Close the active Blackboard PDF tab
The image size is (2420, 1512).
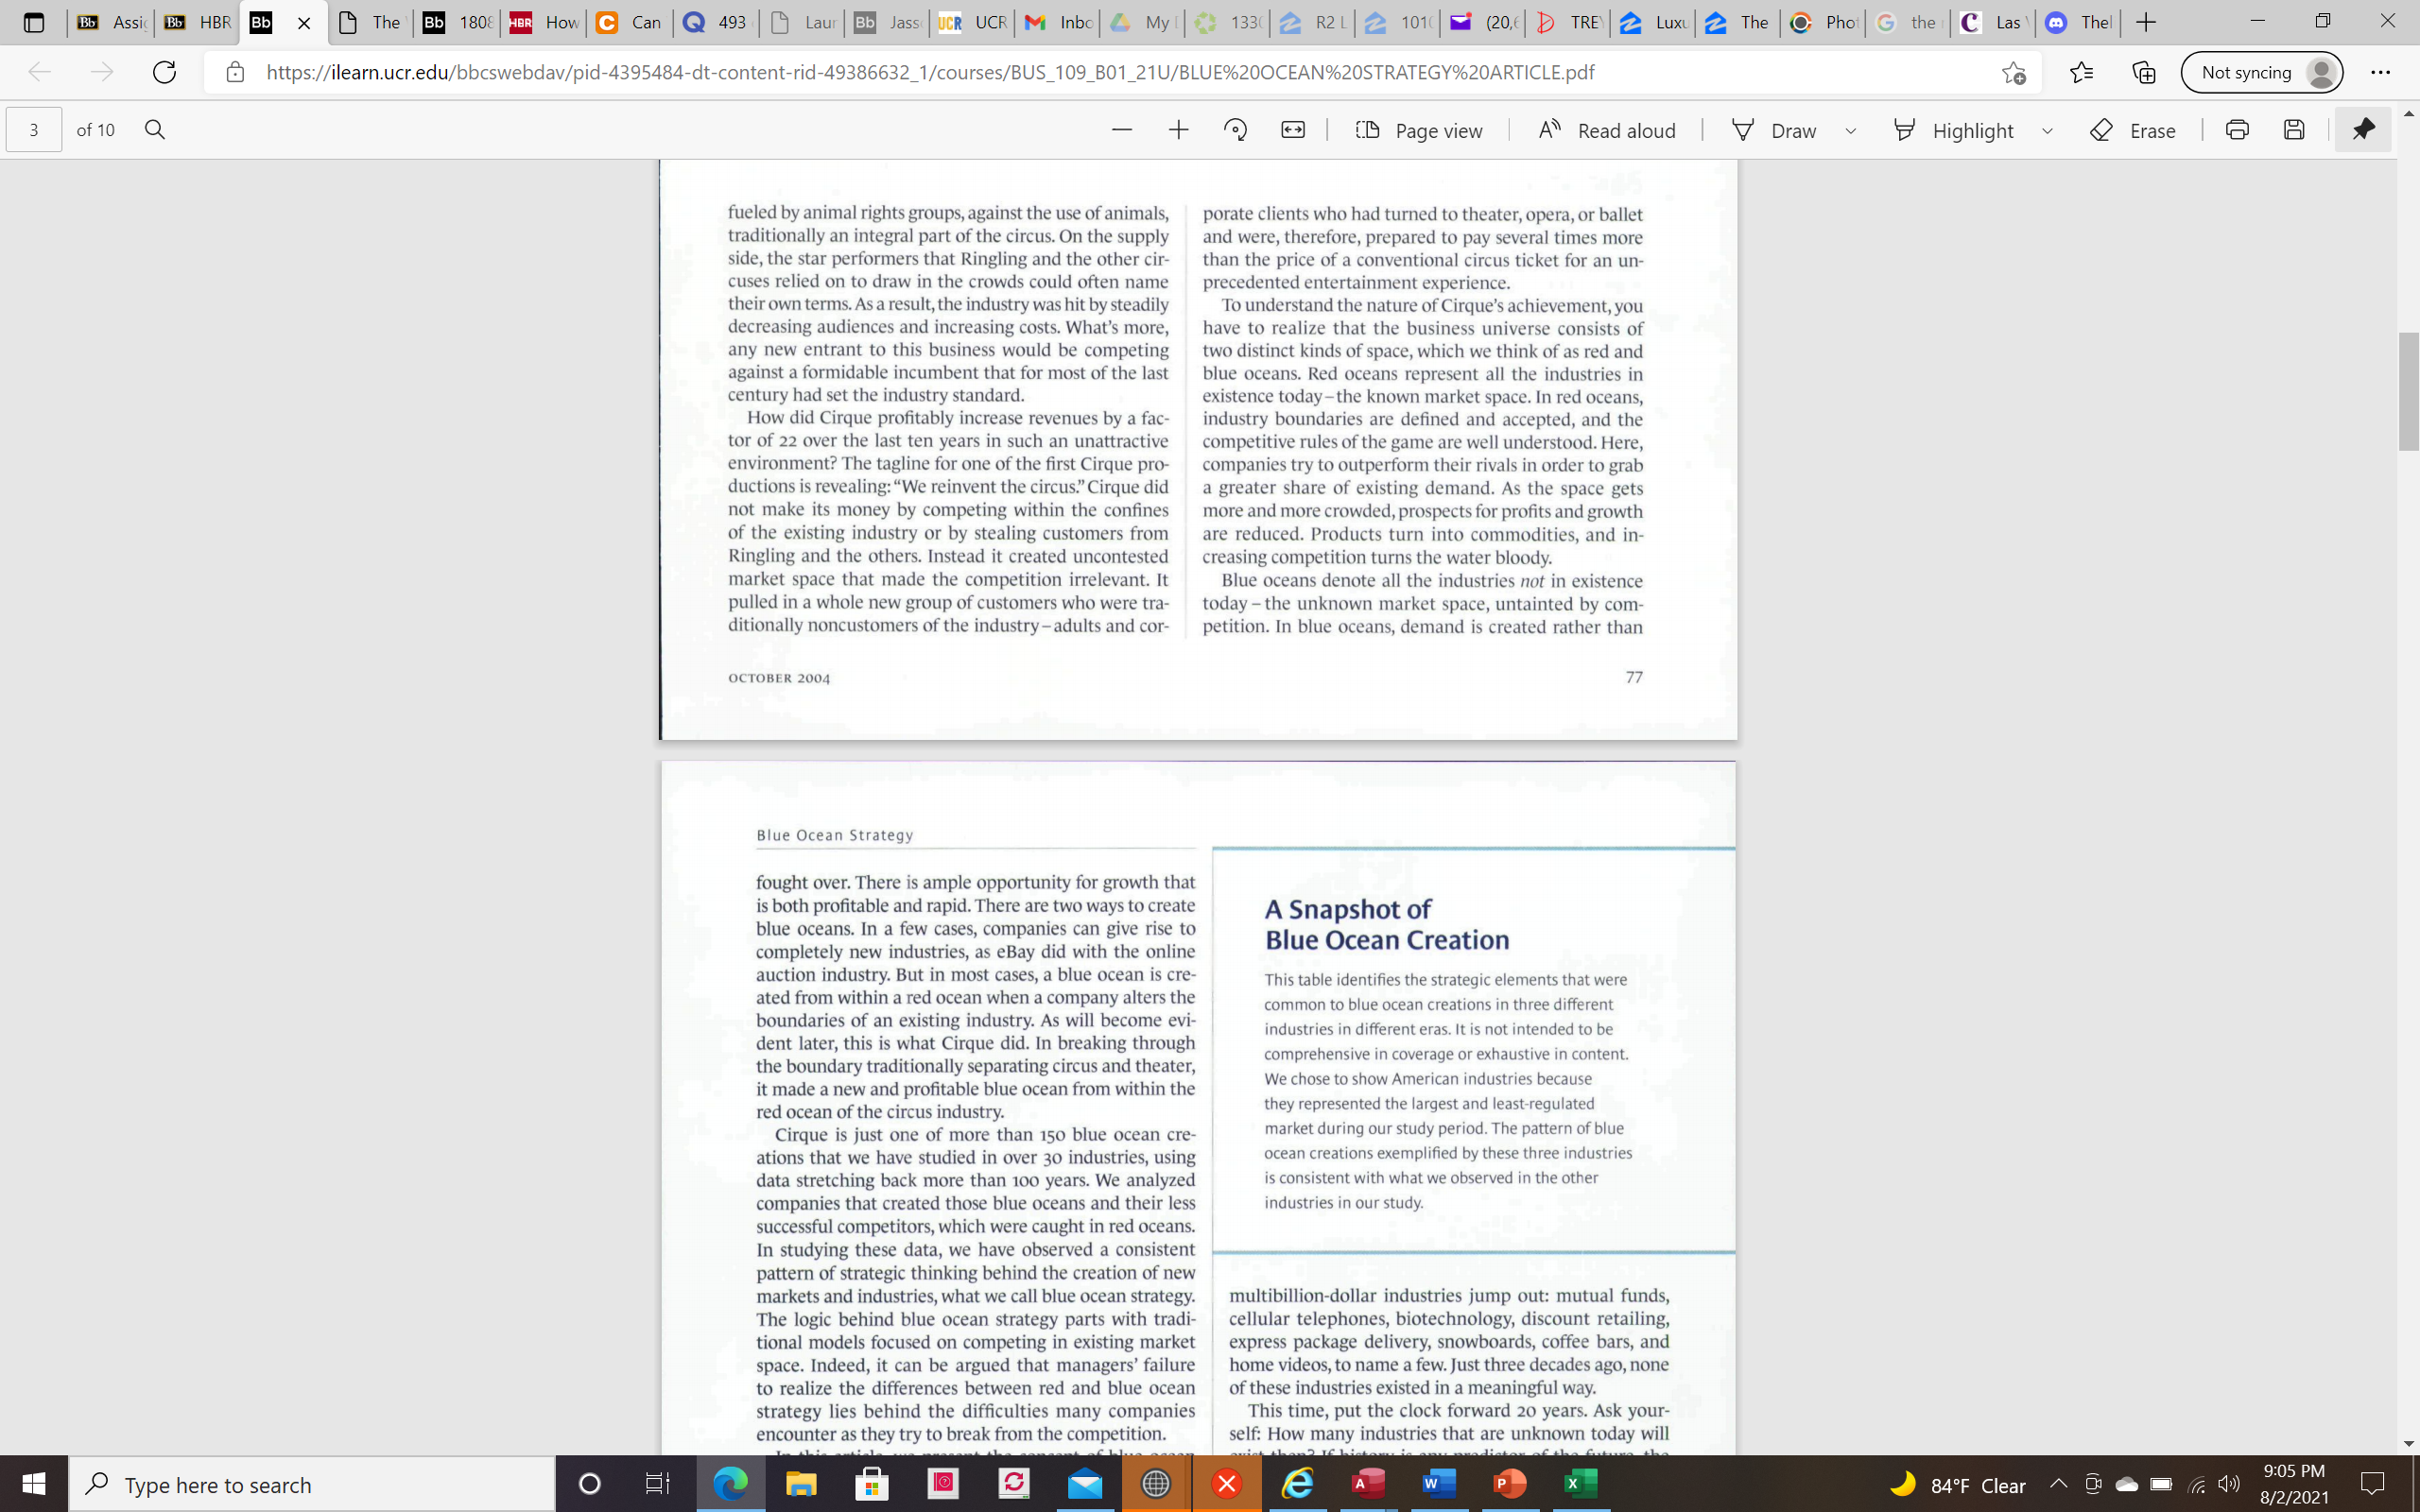pos(304,23)
